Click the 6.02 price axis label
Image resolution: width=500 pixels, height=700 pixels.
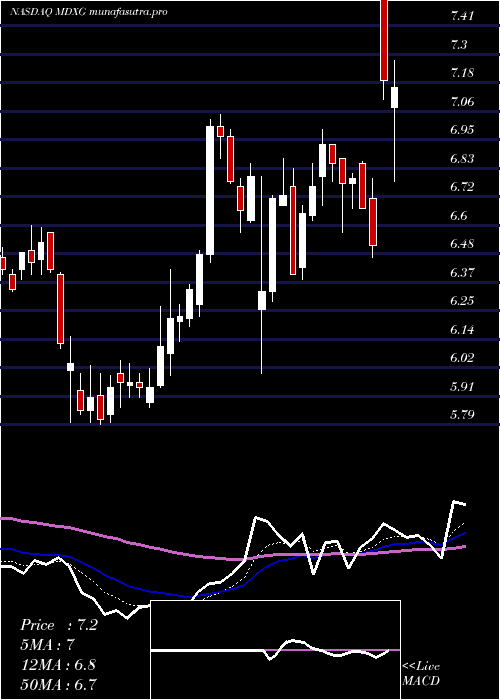point(462,358)
